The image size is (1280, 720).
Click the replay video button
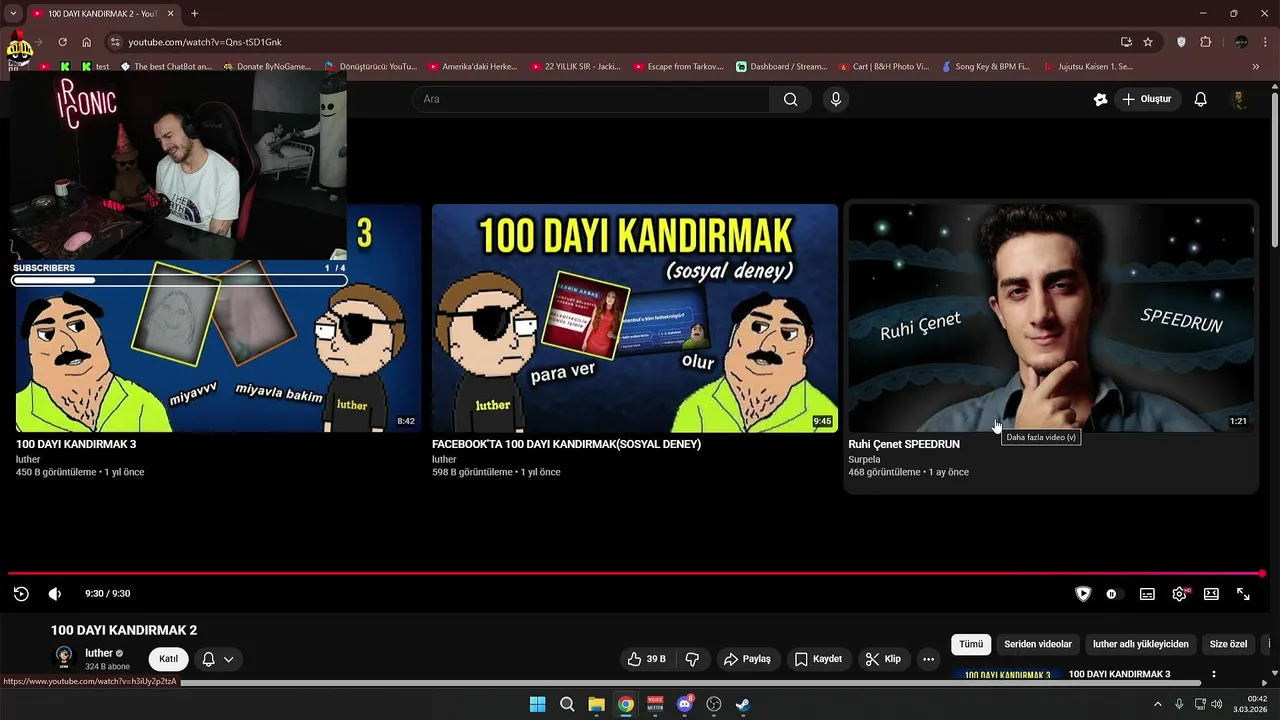click(x=21, y=594)
